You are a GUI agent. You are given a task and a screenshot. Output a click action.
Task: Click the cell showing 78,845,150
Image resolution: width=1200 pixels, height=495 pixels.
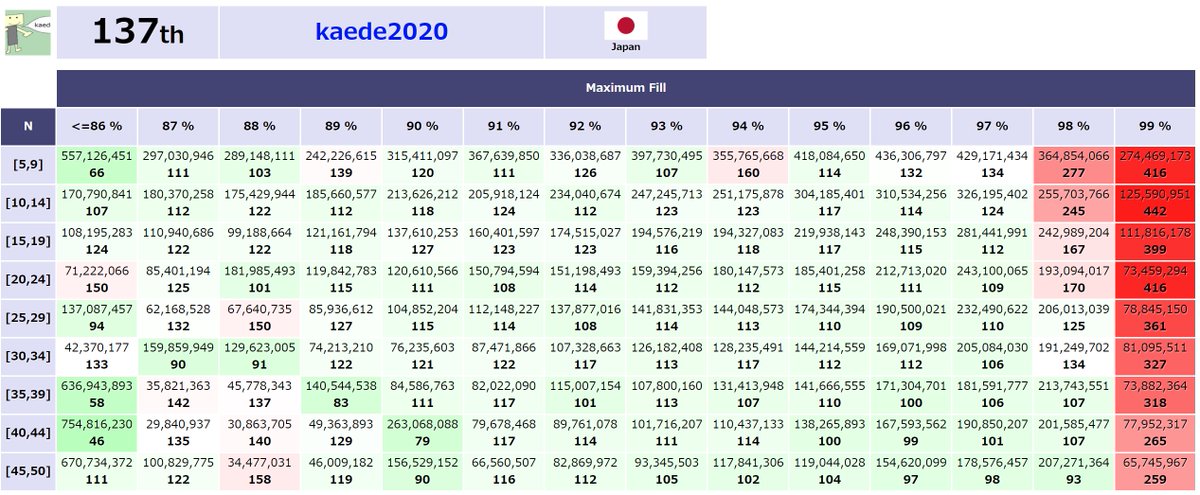[x=1155, y=316]
